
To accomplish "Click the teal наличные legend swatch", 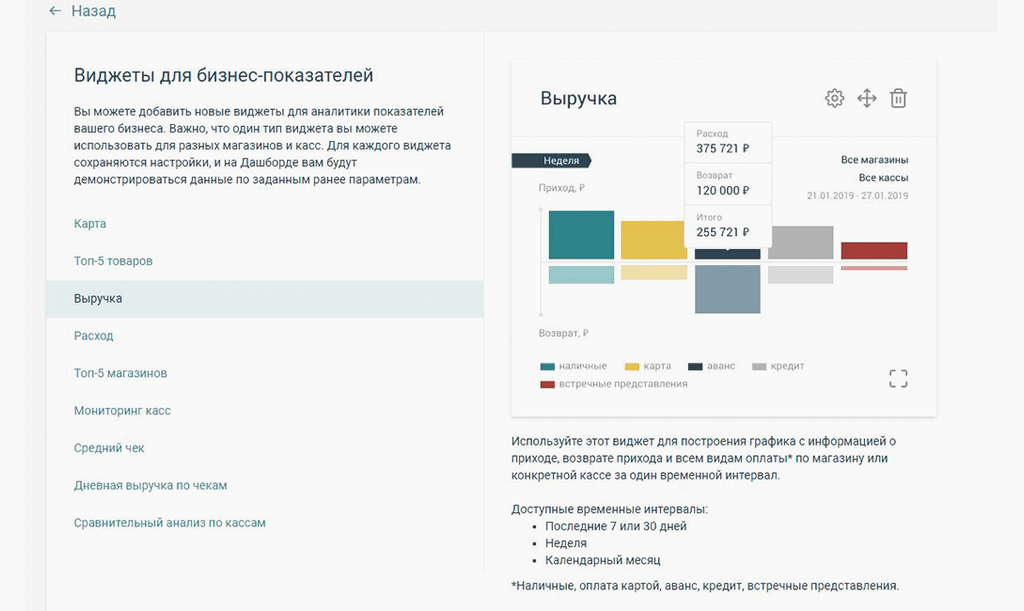I will tap(547, 367).
